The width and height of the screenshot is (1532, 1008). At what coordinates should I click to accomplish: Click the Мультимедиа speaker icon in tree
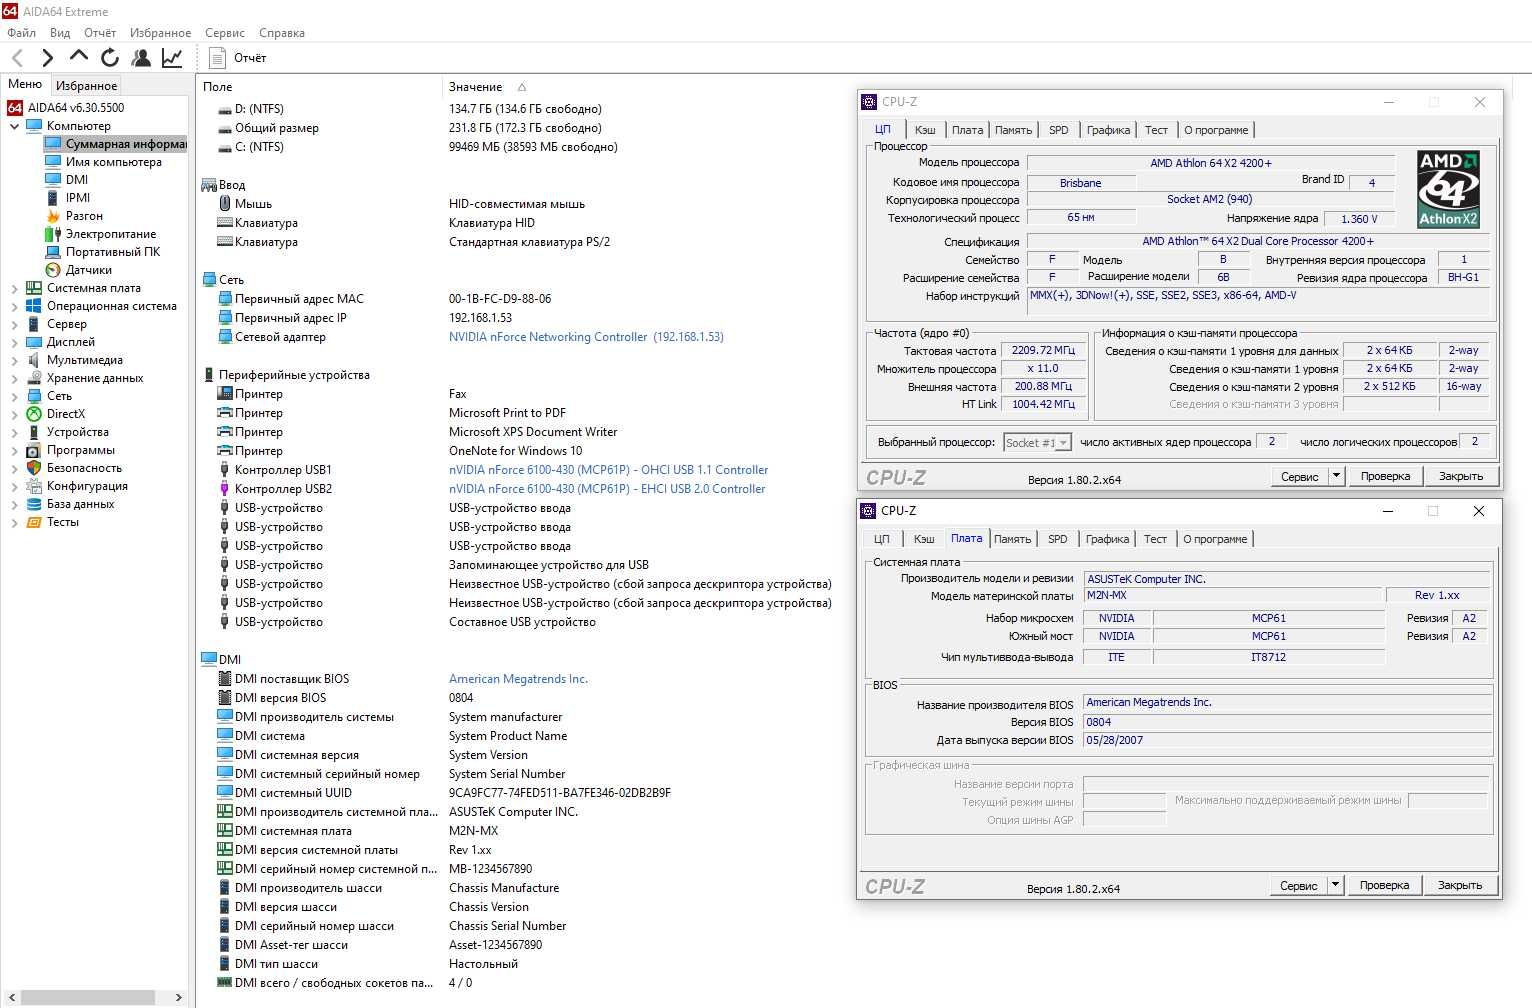[34, 360]
